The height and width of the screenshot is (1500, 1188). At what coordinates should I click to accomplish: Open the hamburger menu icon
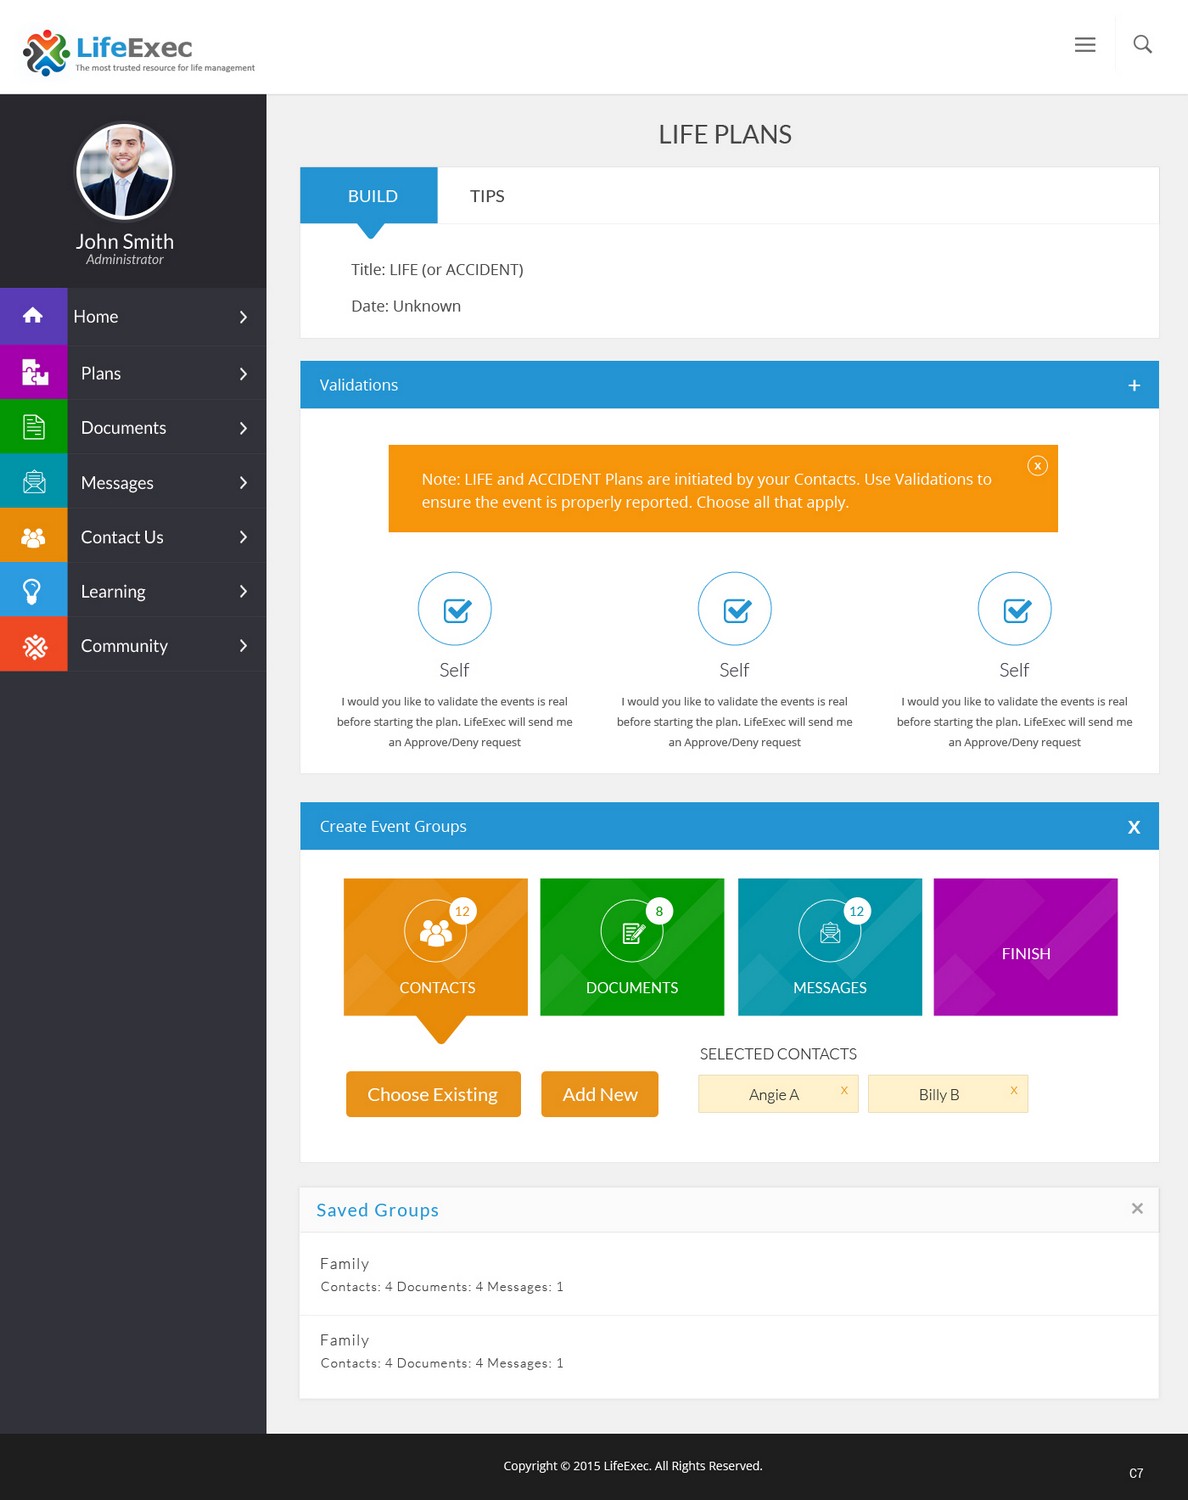click(x=1085, y=45)
